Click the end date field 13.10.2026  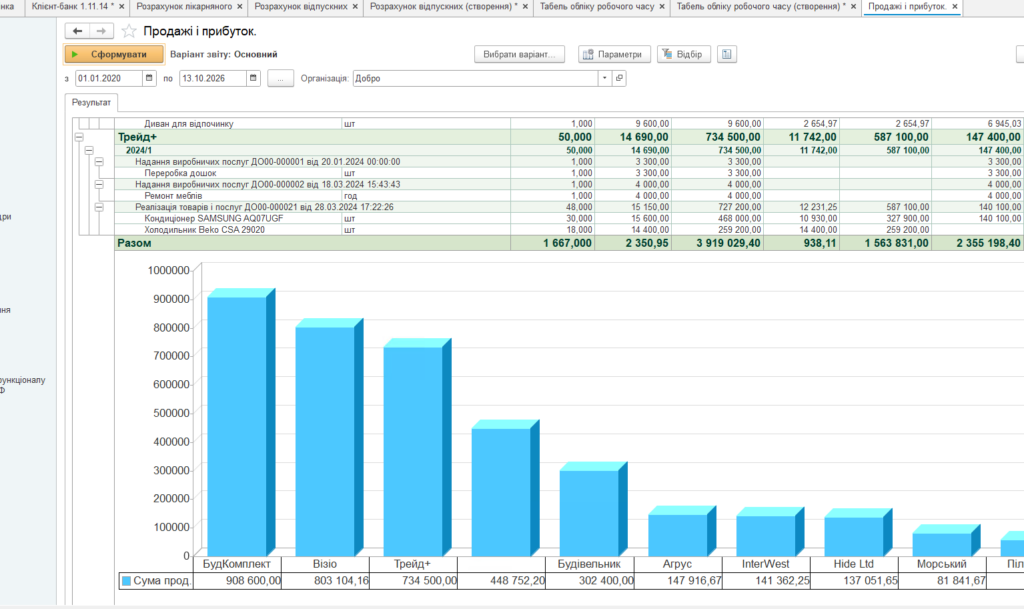click(x=213, y=78)
